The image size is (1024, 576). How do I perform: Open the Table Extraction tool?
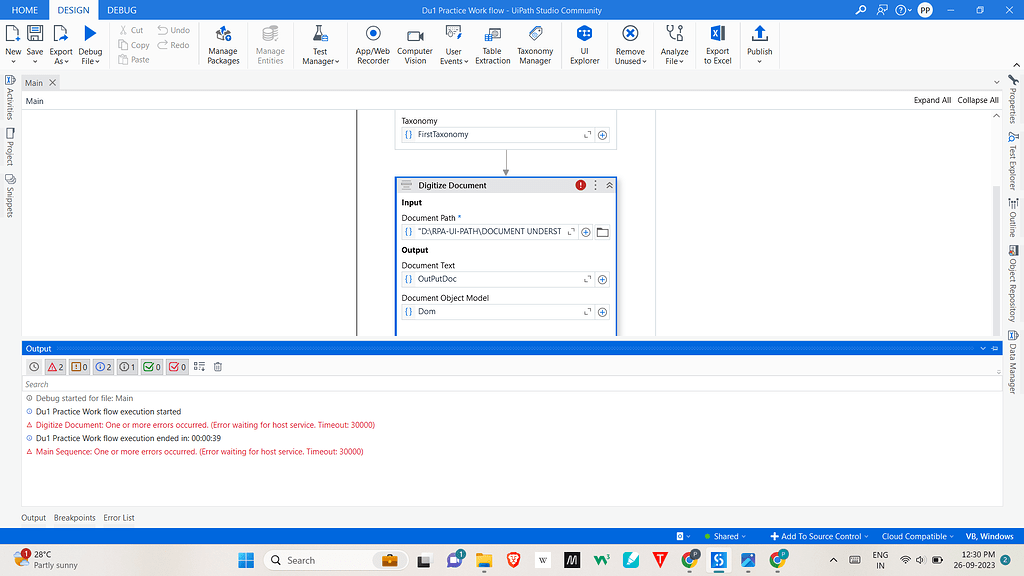492,45
